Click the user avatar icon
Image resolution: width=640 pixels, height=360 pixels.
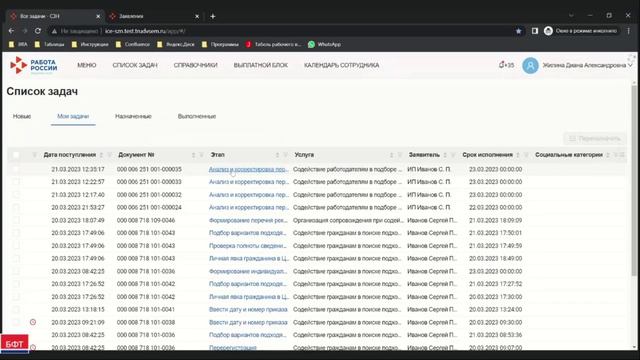pos(530,65)
